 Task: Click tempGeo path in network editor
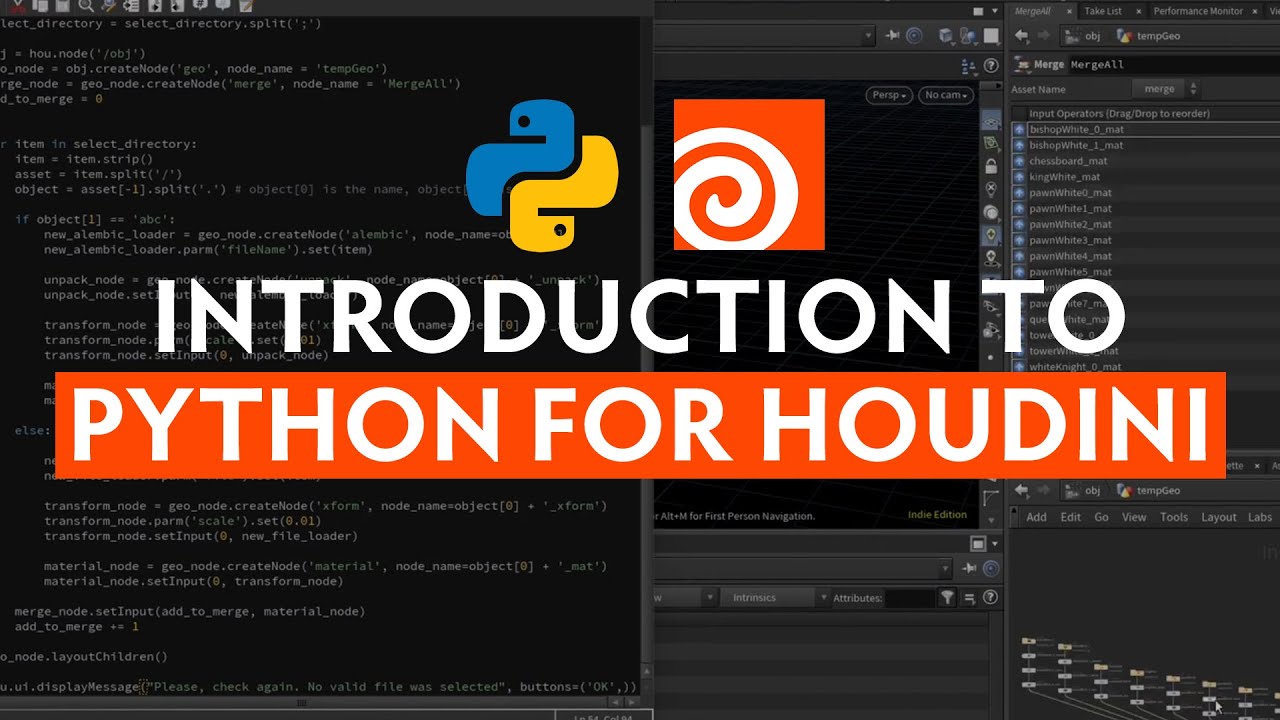(1149, 490)
